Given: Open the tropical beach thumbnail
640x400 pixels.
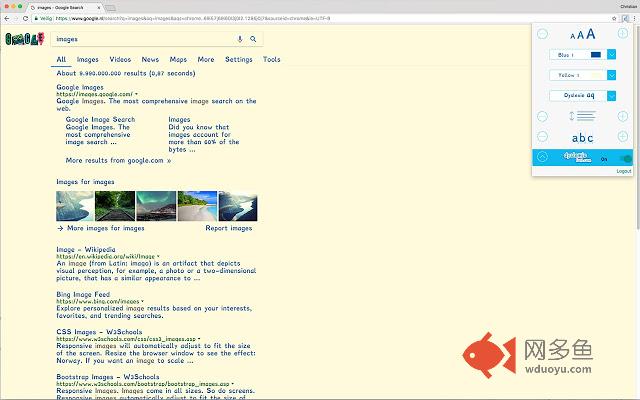Looking at the screenshot, I should click(197, 206).
